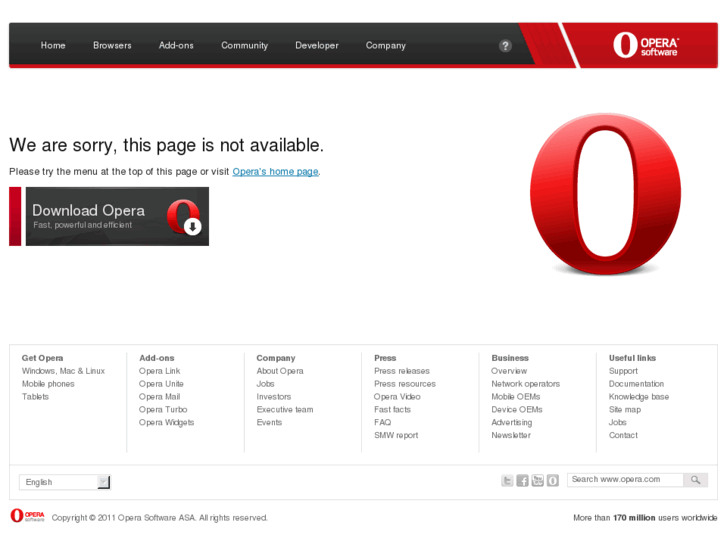Open the Add-ons menu item

pos(176,45)
